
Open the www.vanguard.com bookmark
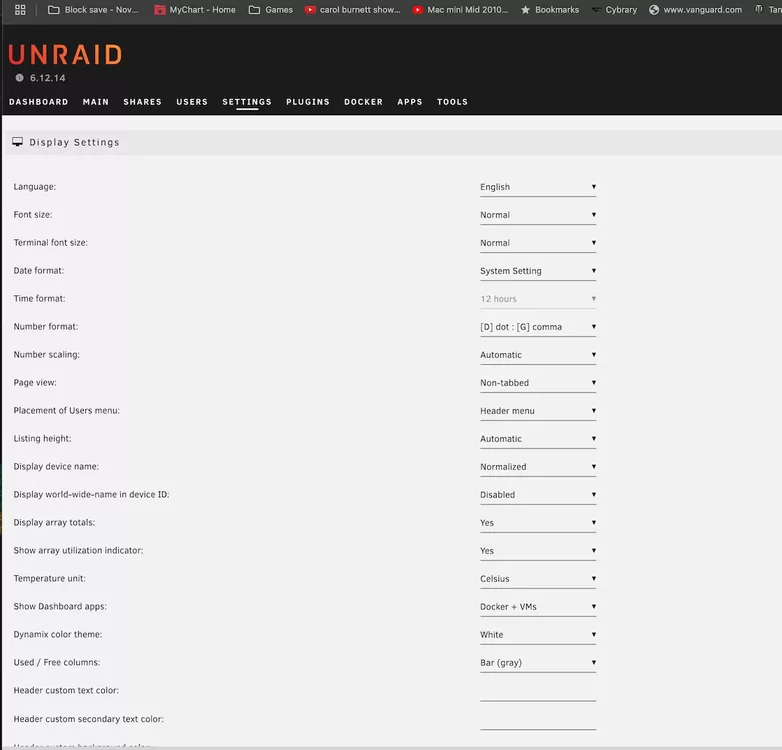point(695,9)
